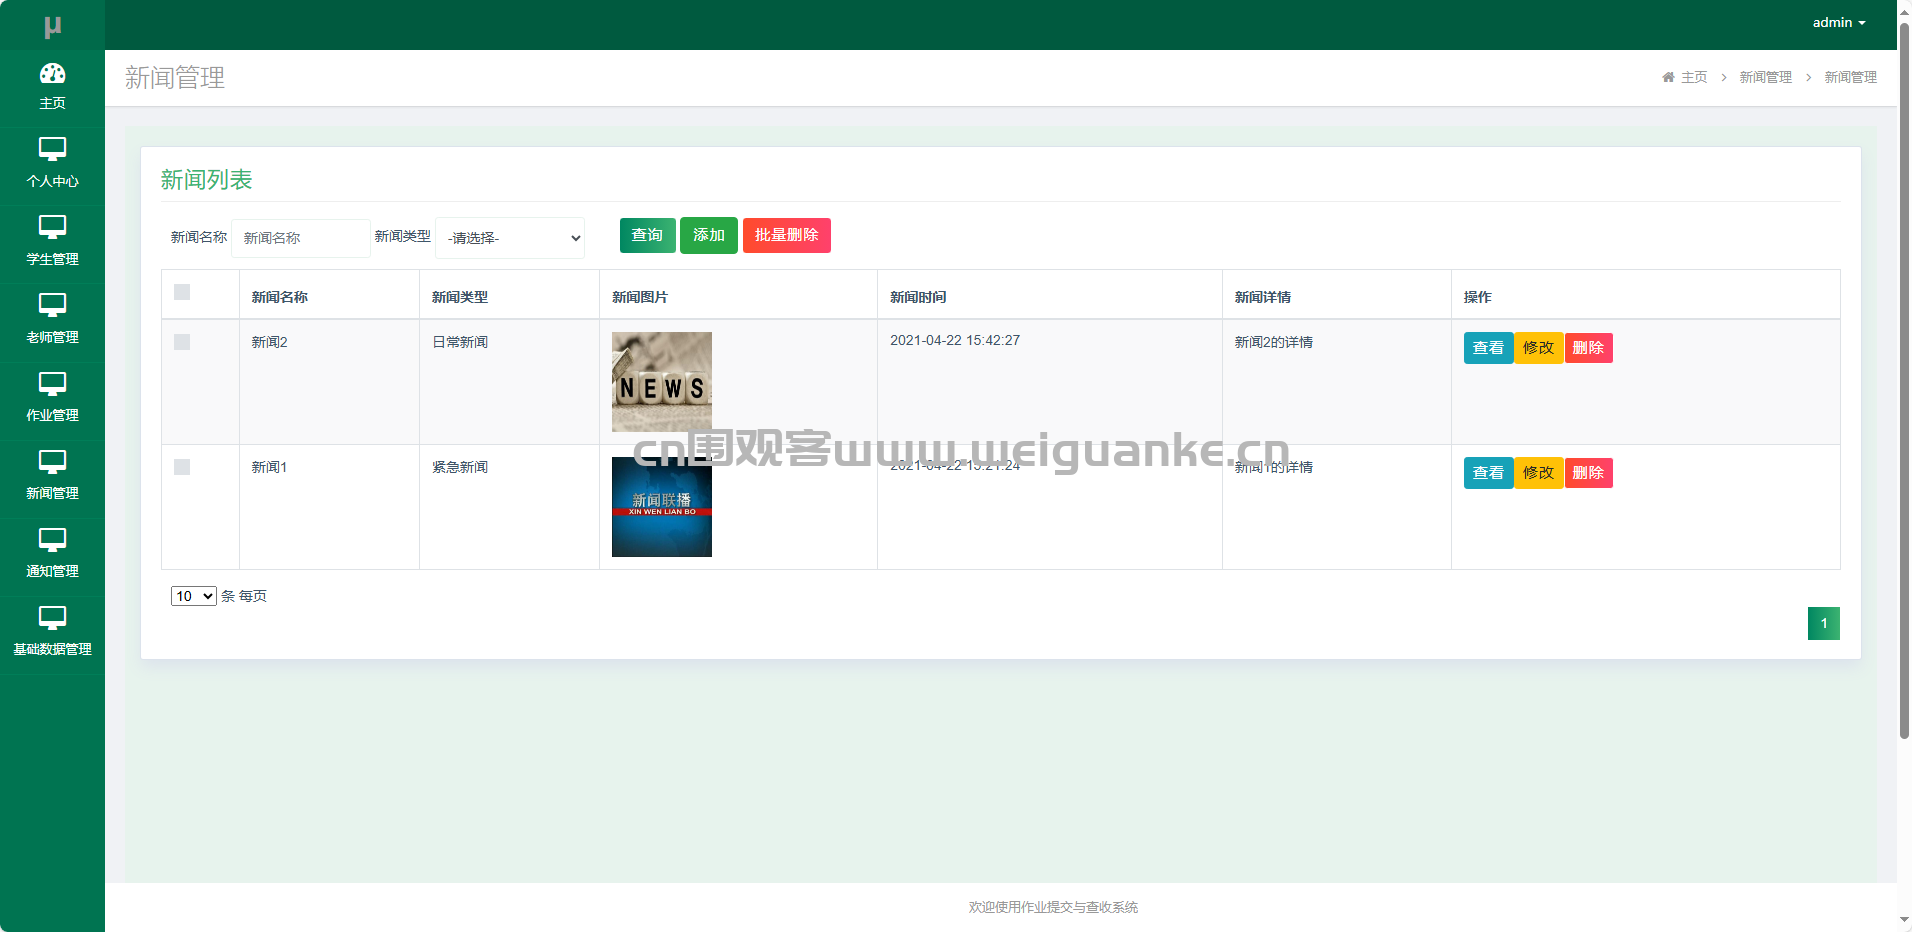Open the 新闻联播 thumbnail image of 新闻1

click(x=662, y=507)
